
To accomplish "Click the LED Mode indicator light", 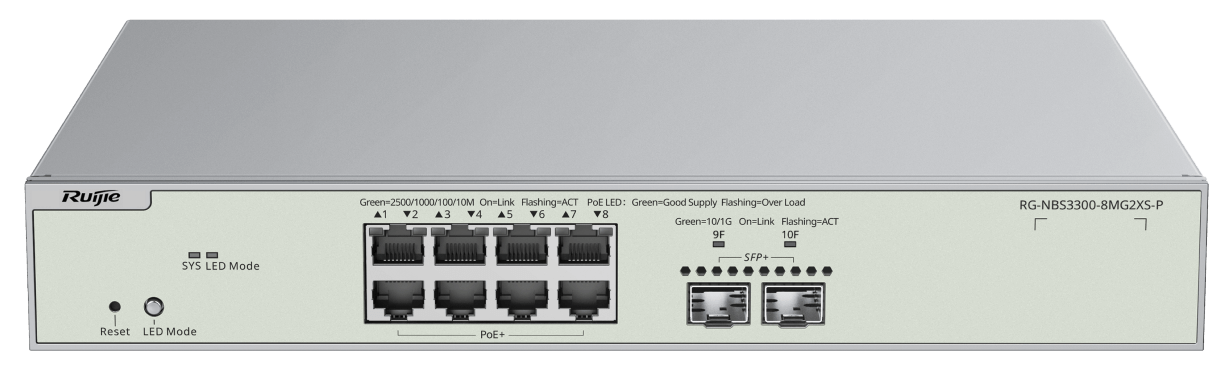I will click(x=212, y=256).
